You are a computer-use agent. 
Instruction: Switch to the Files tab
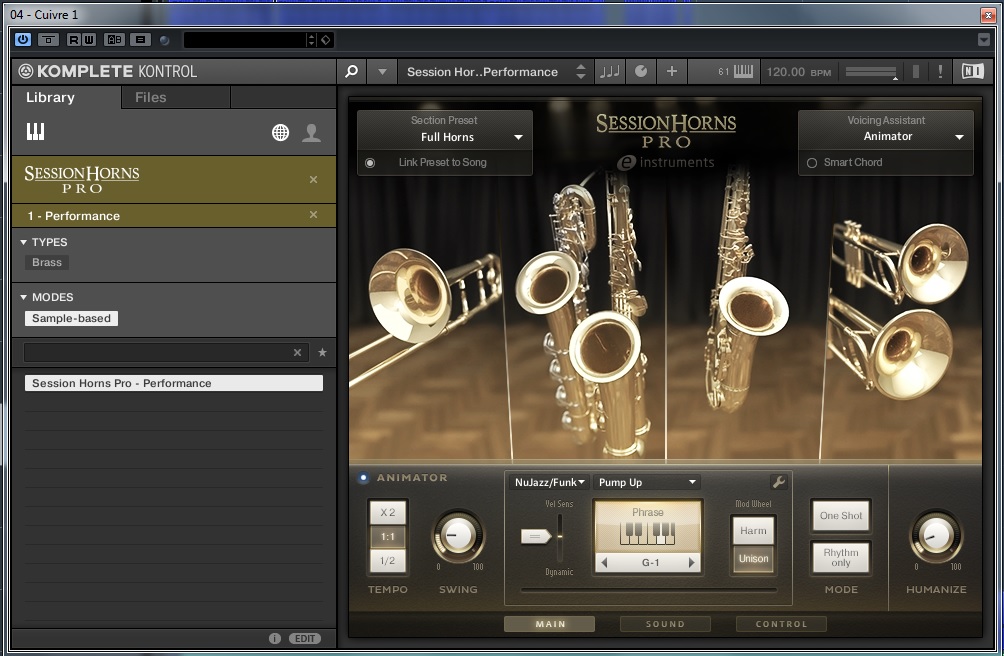[x=151, y=97]
